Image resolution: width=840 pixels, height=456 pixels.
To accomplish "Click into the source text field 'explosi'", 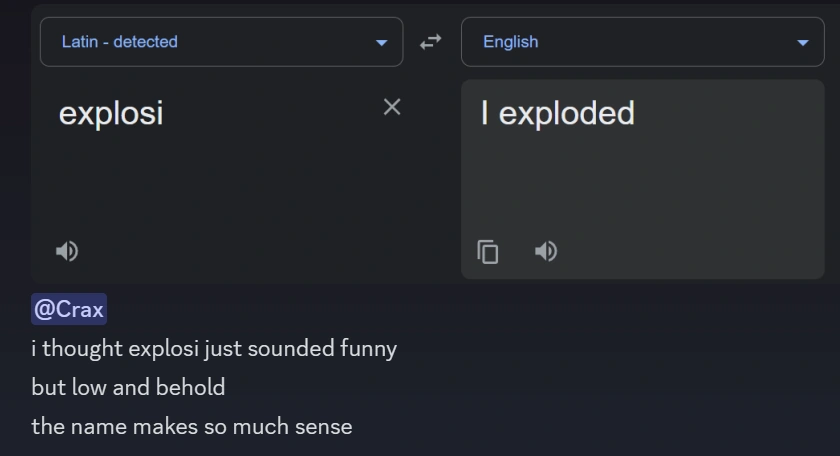I will tap(111, 113).
